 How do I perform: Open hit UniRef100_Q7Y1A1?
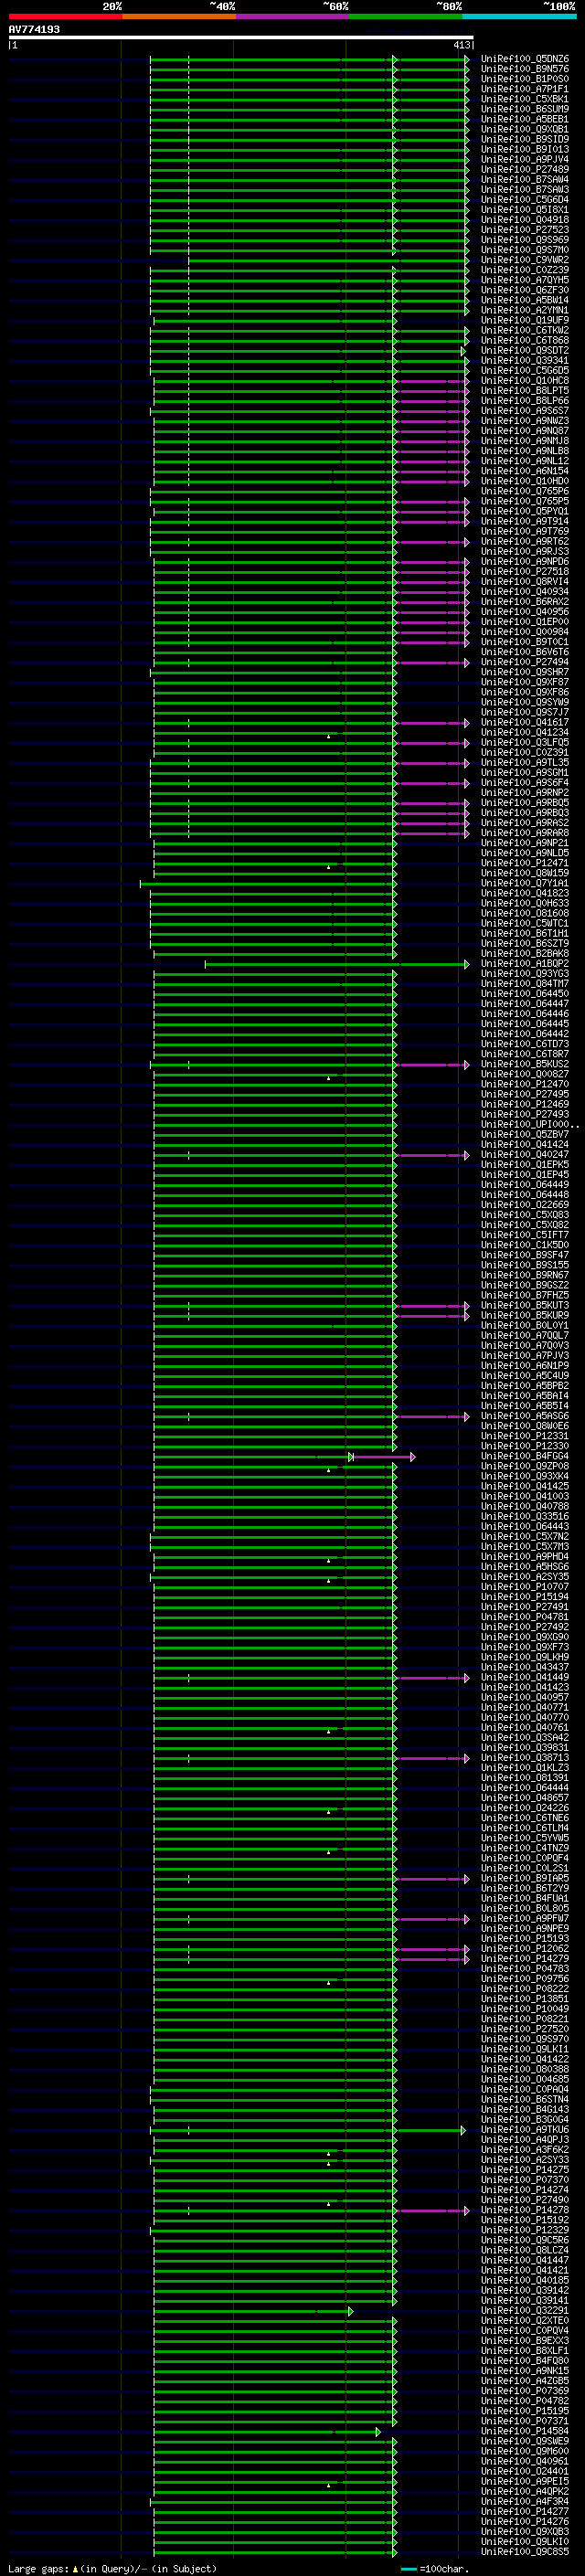pos(524,883)
